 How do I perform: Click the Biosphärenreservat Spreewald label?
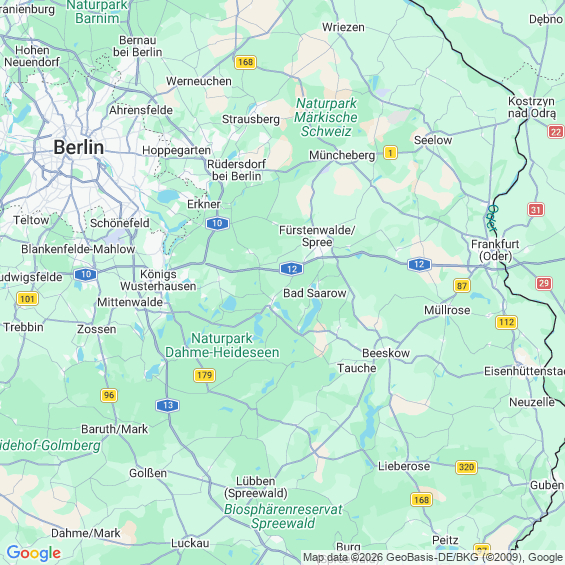point(283,516)
